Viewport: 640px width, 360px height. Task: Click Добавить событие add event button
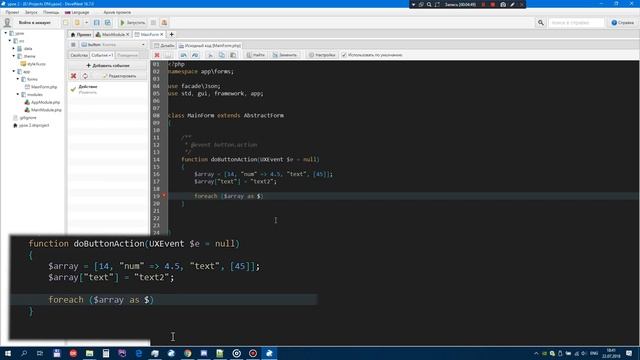click(x=108, y=65)
